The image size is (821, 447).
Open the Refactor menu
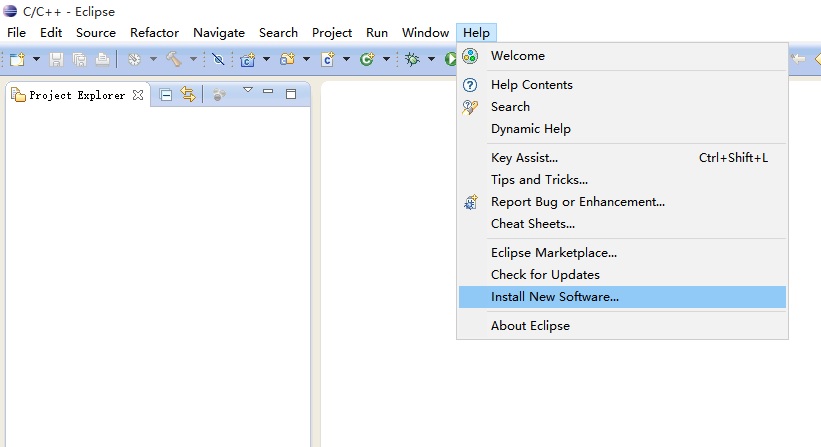tap(154, 32)
